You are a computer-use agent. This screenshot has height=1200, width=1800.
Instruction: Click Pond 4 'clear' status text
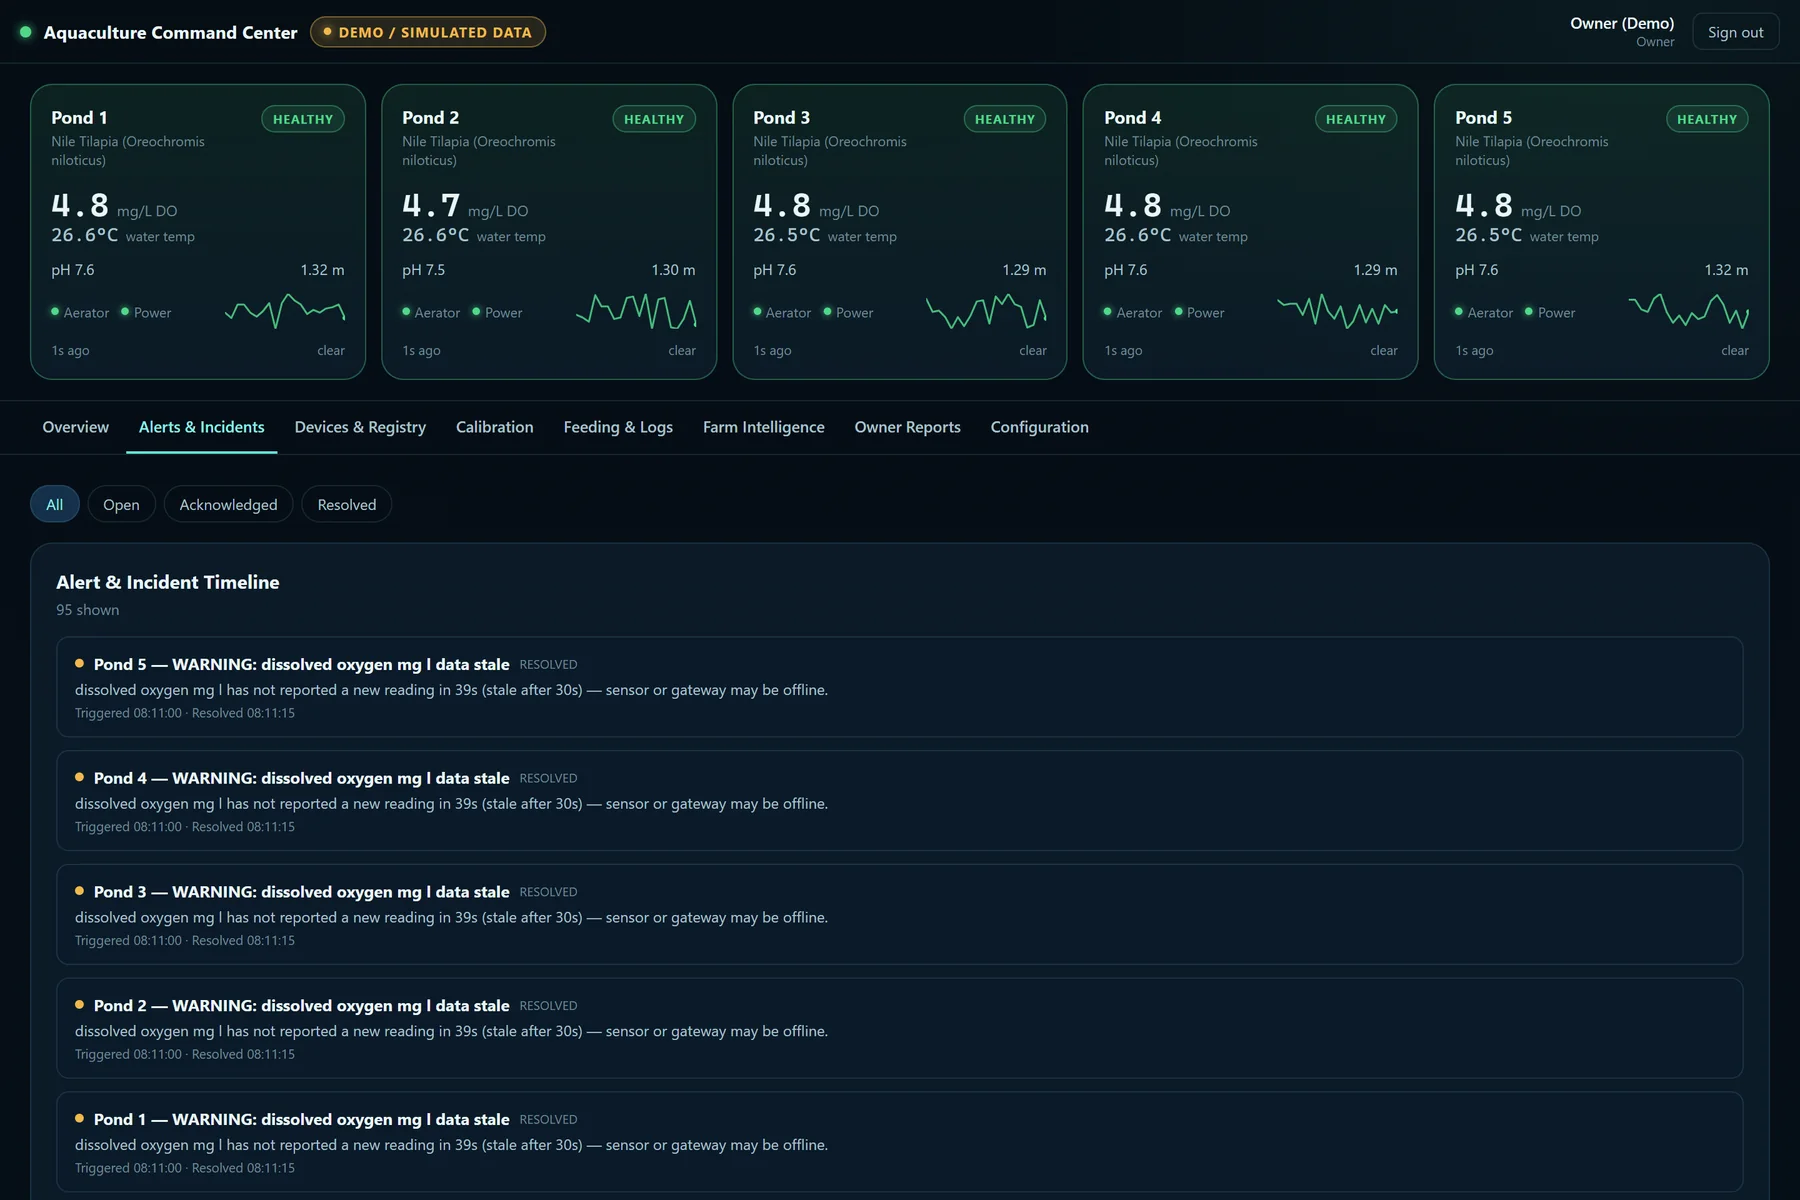[1384, 351]
